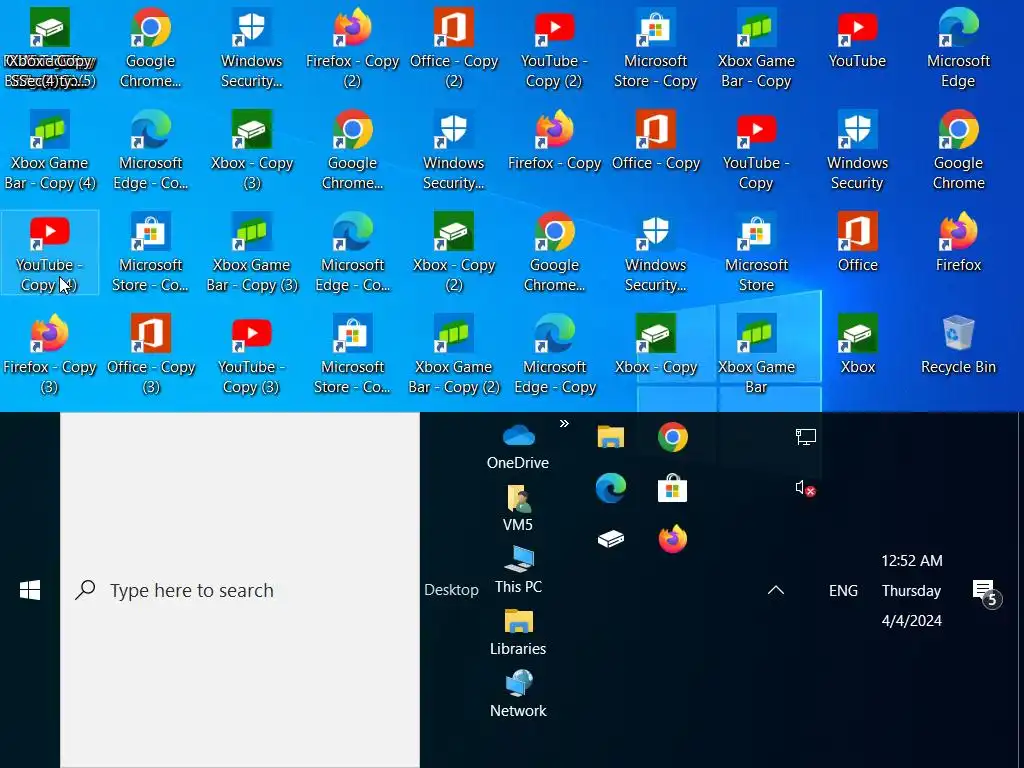Open Network from the taskbar toolbar

click(x=518, y=695)
